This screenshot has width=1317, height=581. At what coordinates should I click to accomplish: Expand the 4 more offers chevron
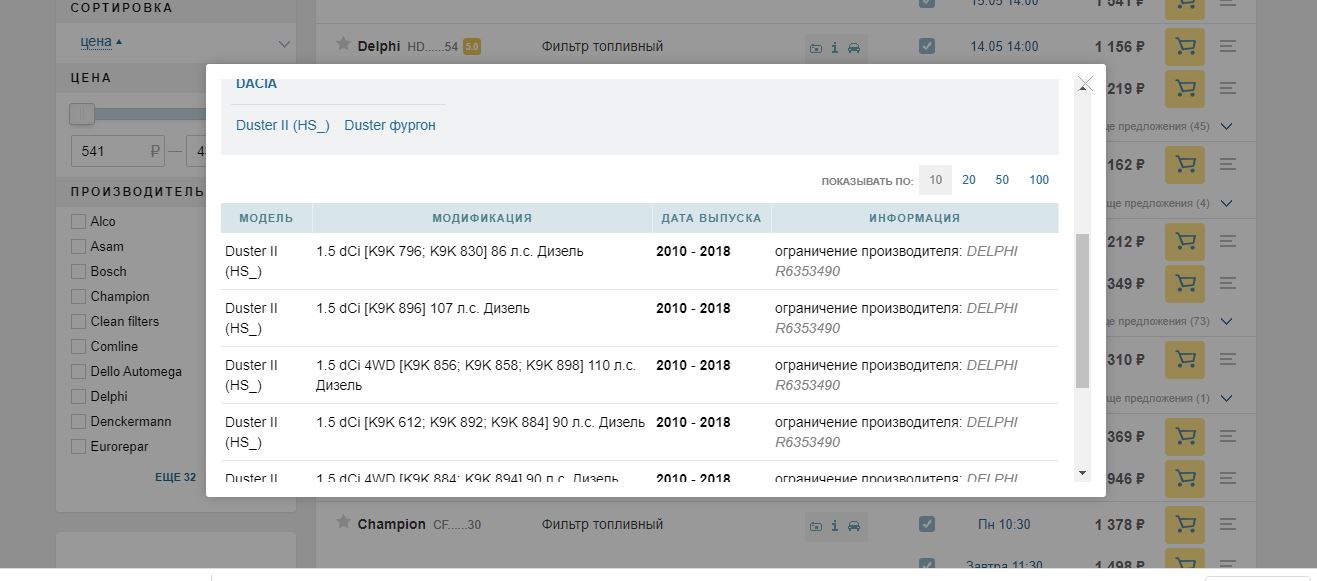[x=1228, y=203]
